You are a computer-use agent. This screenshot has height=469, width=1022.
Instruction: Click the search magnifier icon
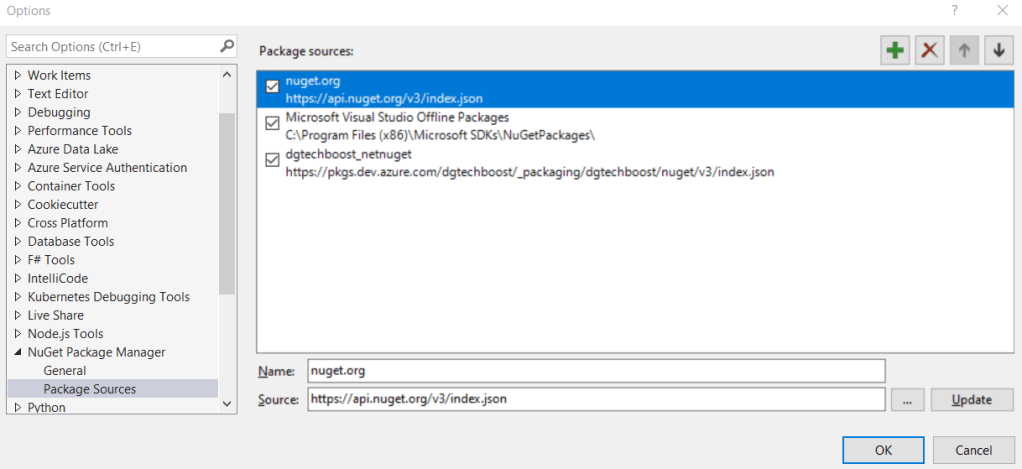tap(227, 46)
